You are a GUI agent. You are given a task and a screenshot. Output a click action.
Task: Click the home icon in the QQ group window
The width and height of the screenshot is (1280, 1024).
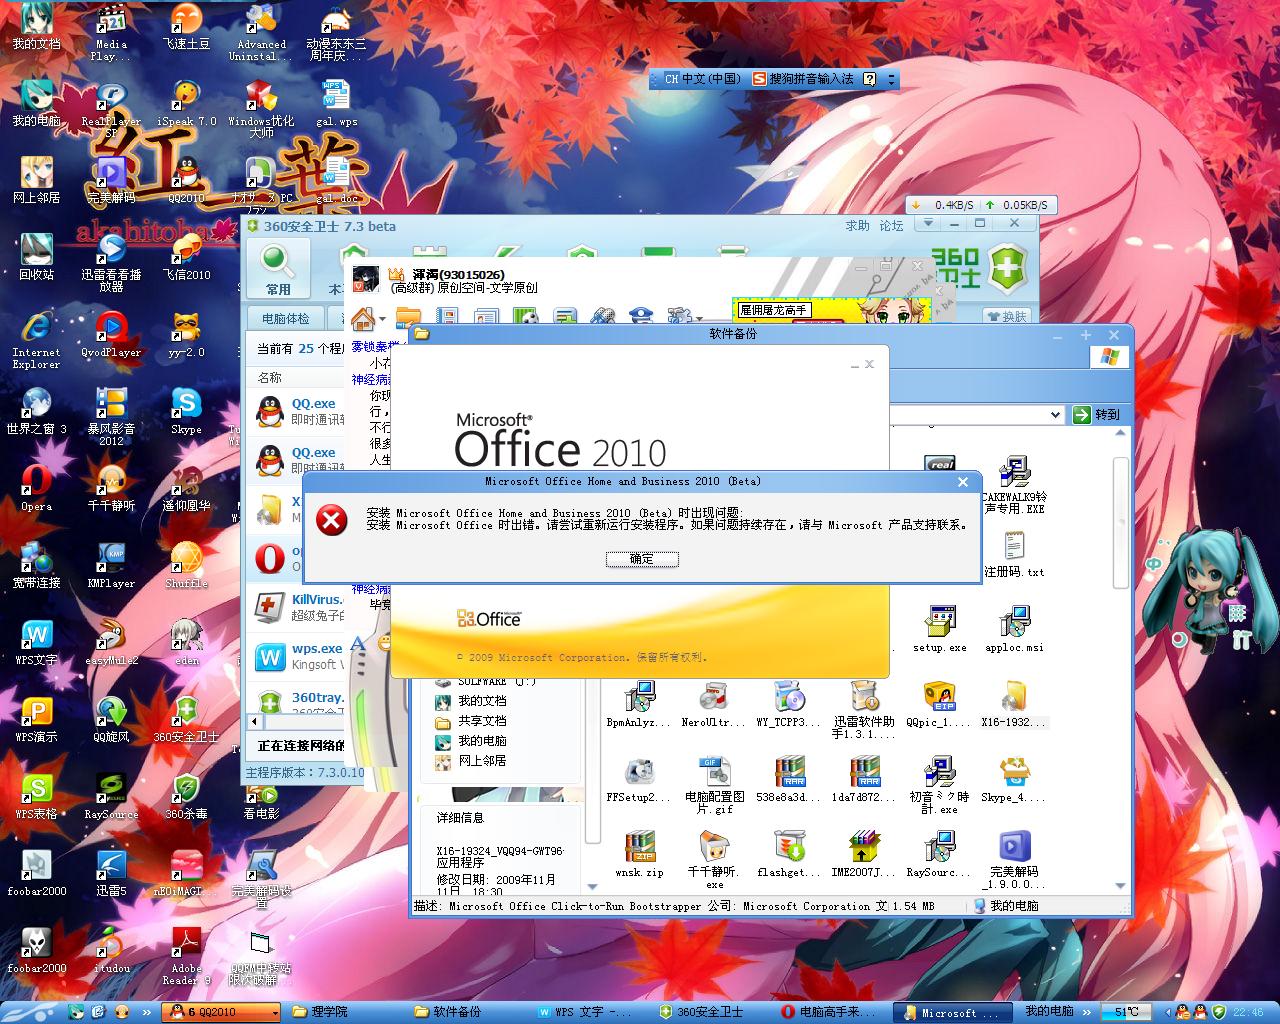pyautogui.click(x=363, y=318)
